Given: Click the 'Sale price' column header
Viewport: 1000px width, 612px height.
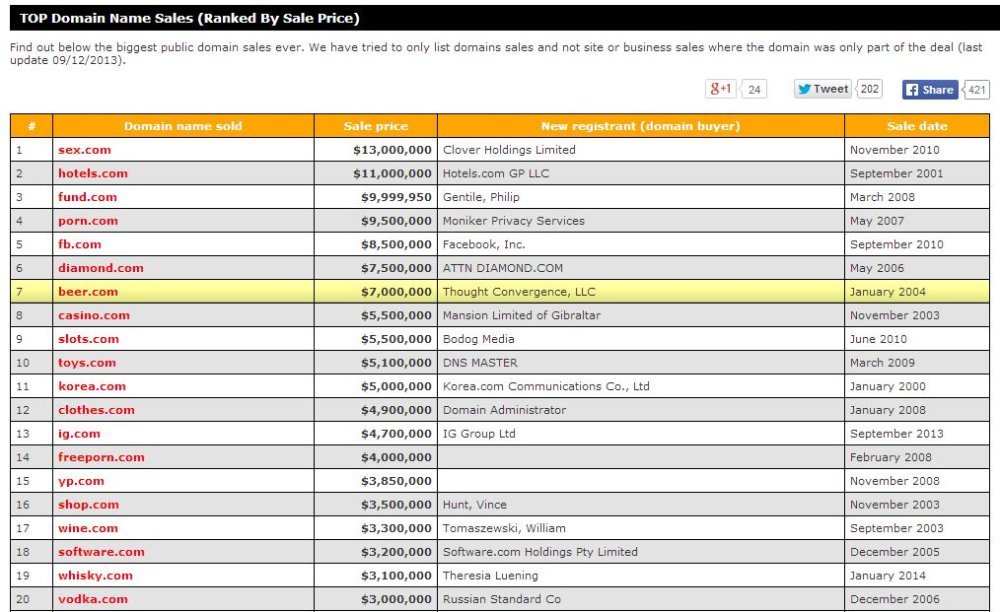Looking at the screenshot, I should [376, 126].
